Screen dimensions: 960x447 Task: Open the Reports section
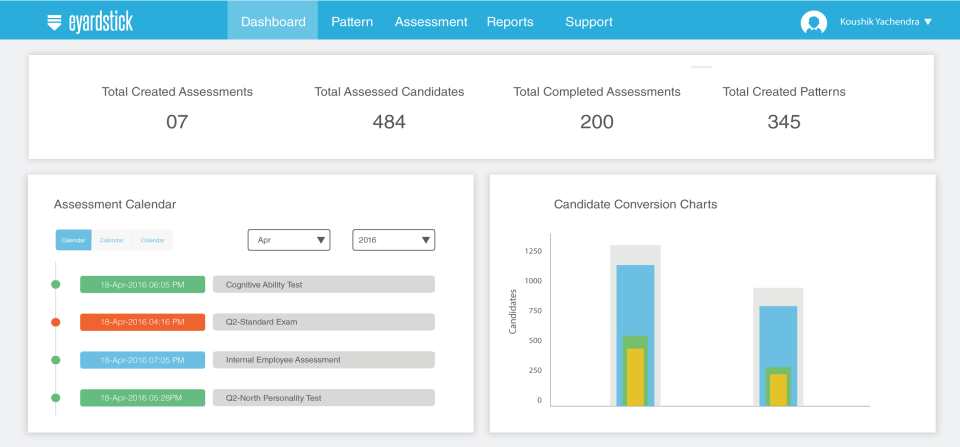510,22
